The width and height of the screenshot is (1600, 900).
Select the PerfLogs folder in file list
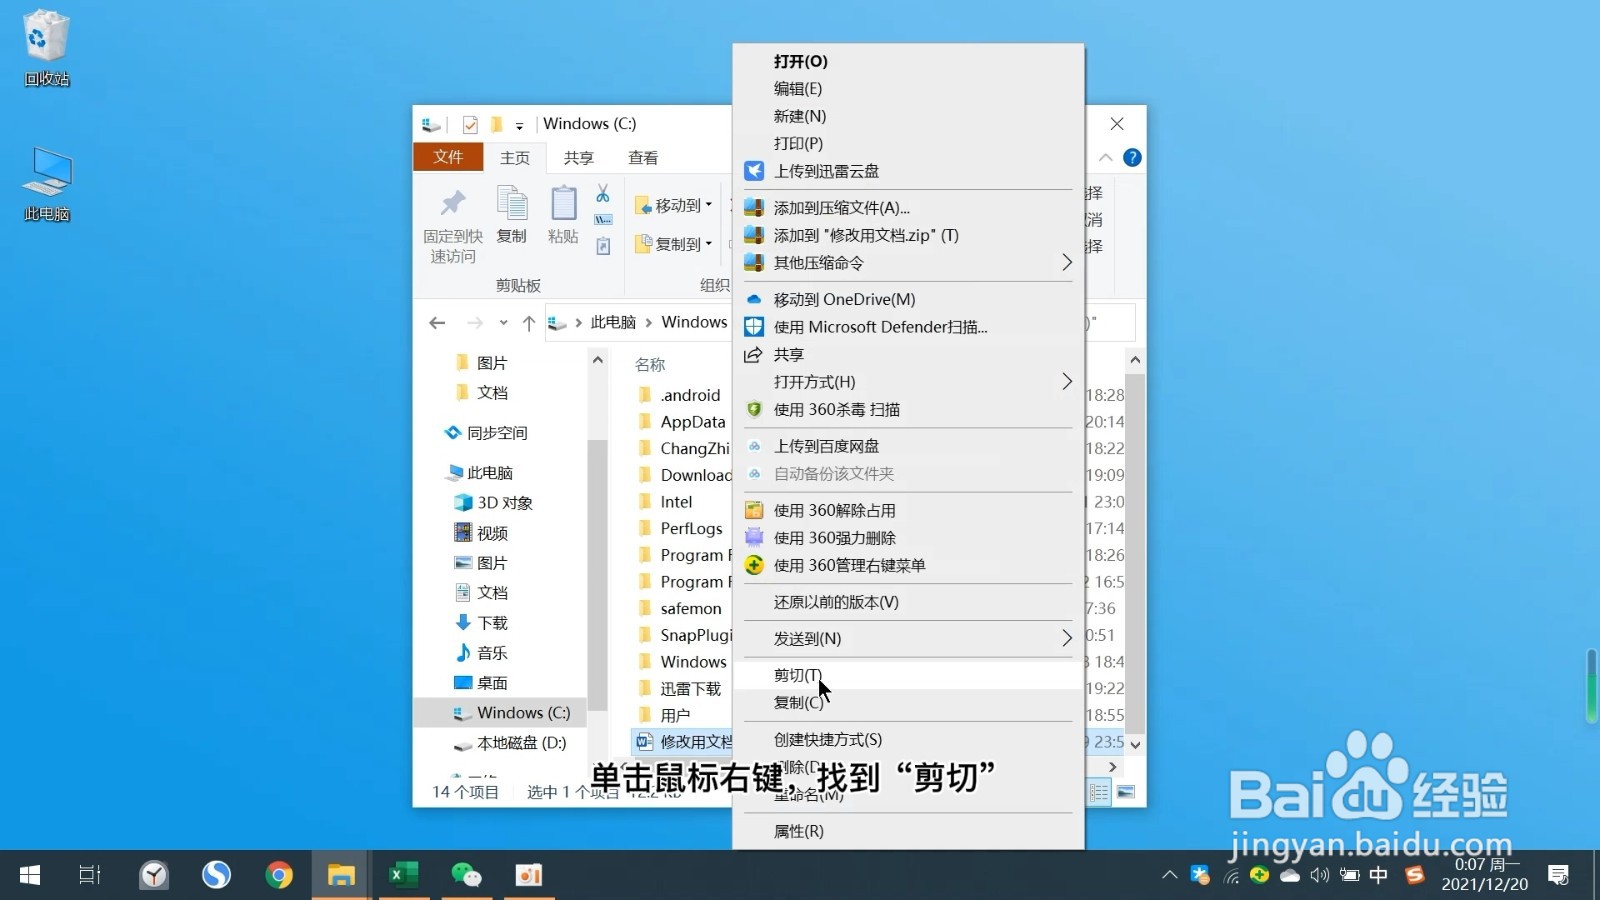pos(691,528)
